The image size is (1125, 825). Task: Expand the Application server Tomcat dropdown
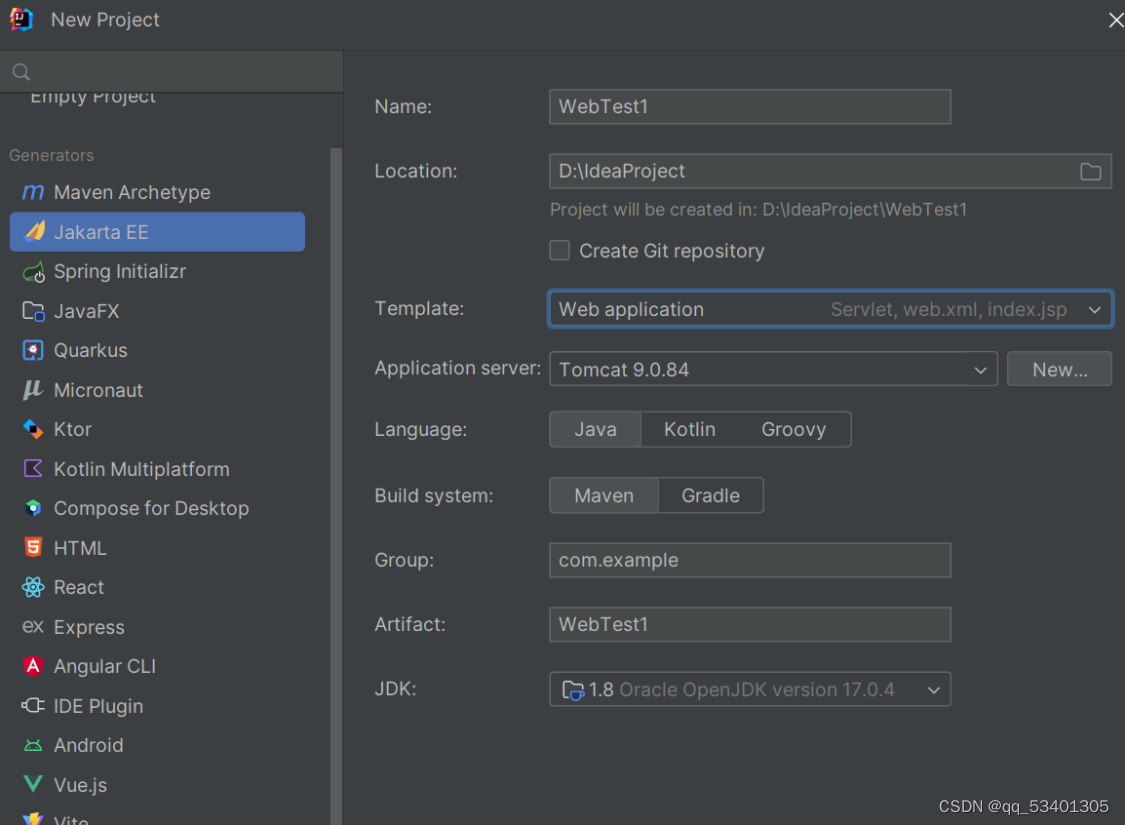tap(773, 369)
